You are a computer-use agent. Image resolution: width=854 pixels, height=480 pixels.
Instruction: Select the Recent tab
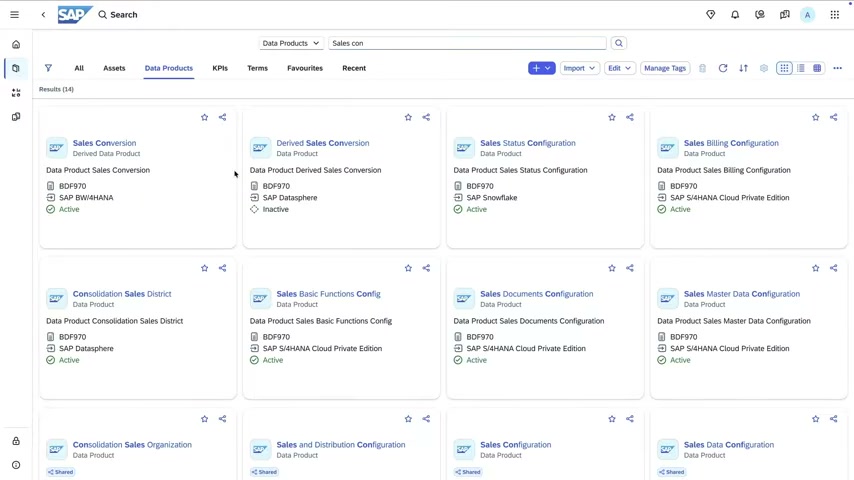[x=354, y=68]
